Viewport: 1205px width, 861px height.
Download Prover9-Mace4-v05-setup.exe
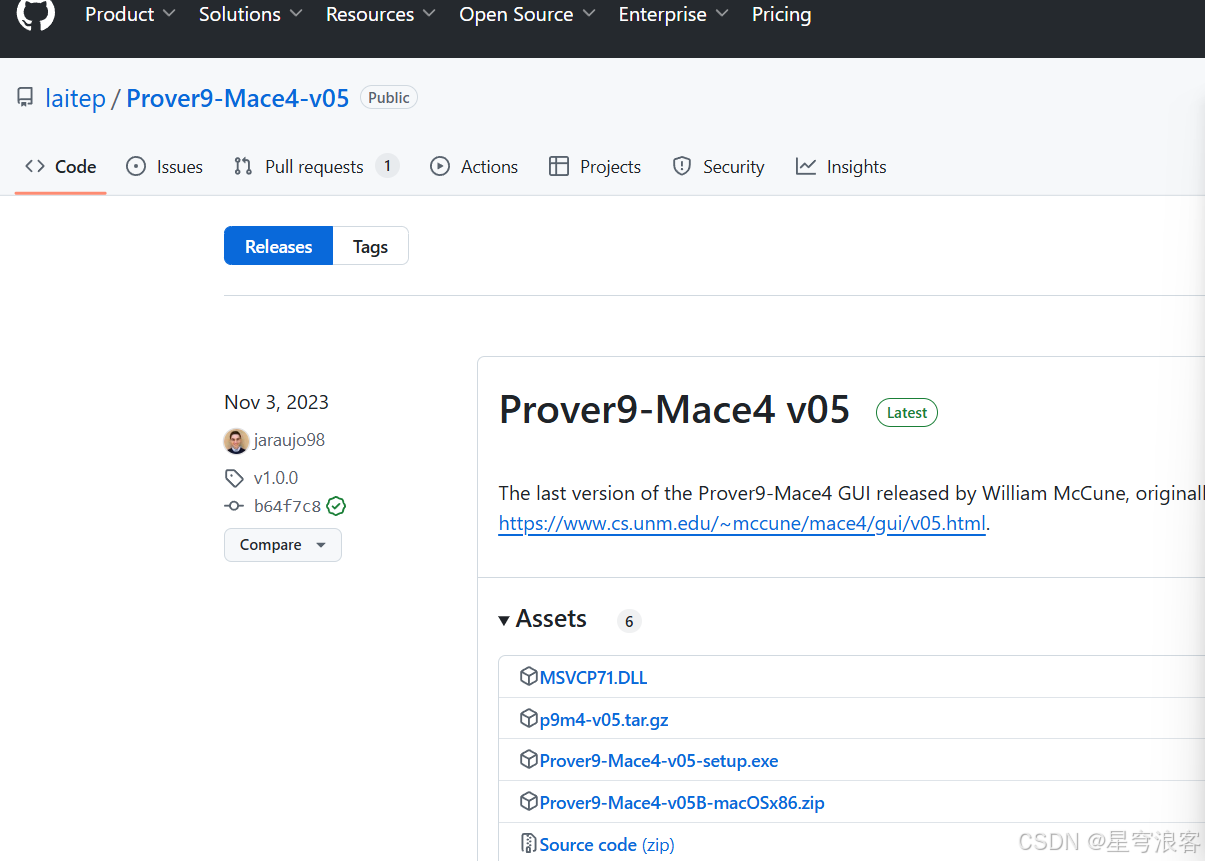point(659,761)
